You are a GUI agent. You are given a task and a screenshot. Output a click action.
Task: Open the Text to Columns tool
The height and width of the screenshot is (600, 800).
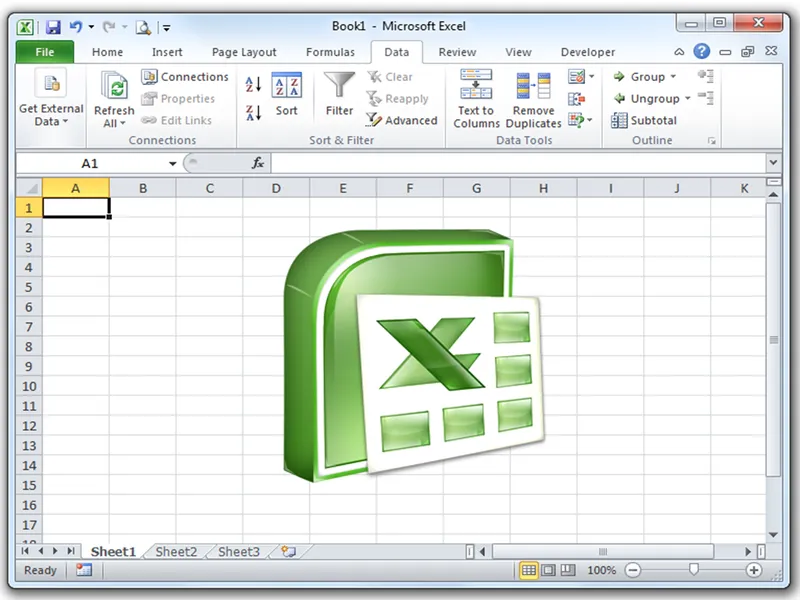[475, 98]
